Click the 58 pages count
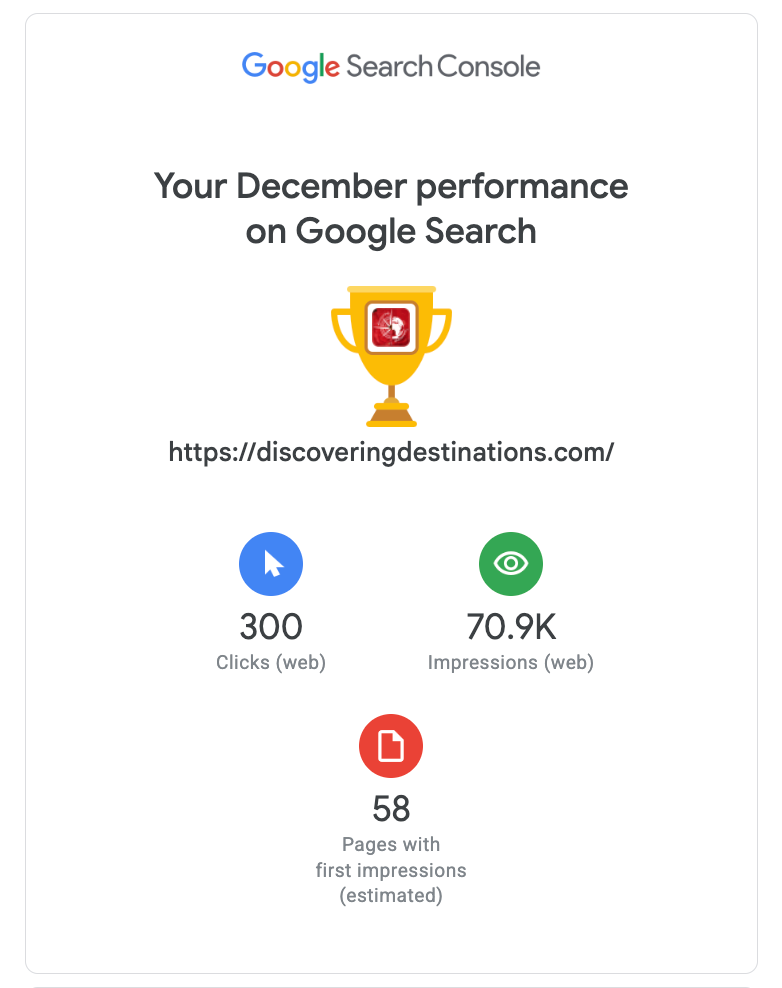The width and height of the screenshot is (782, 988). 391,808
